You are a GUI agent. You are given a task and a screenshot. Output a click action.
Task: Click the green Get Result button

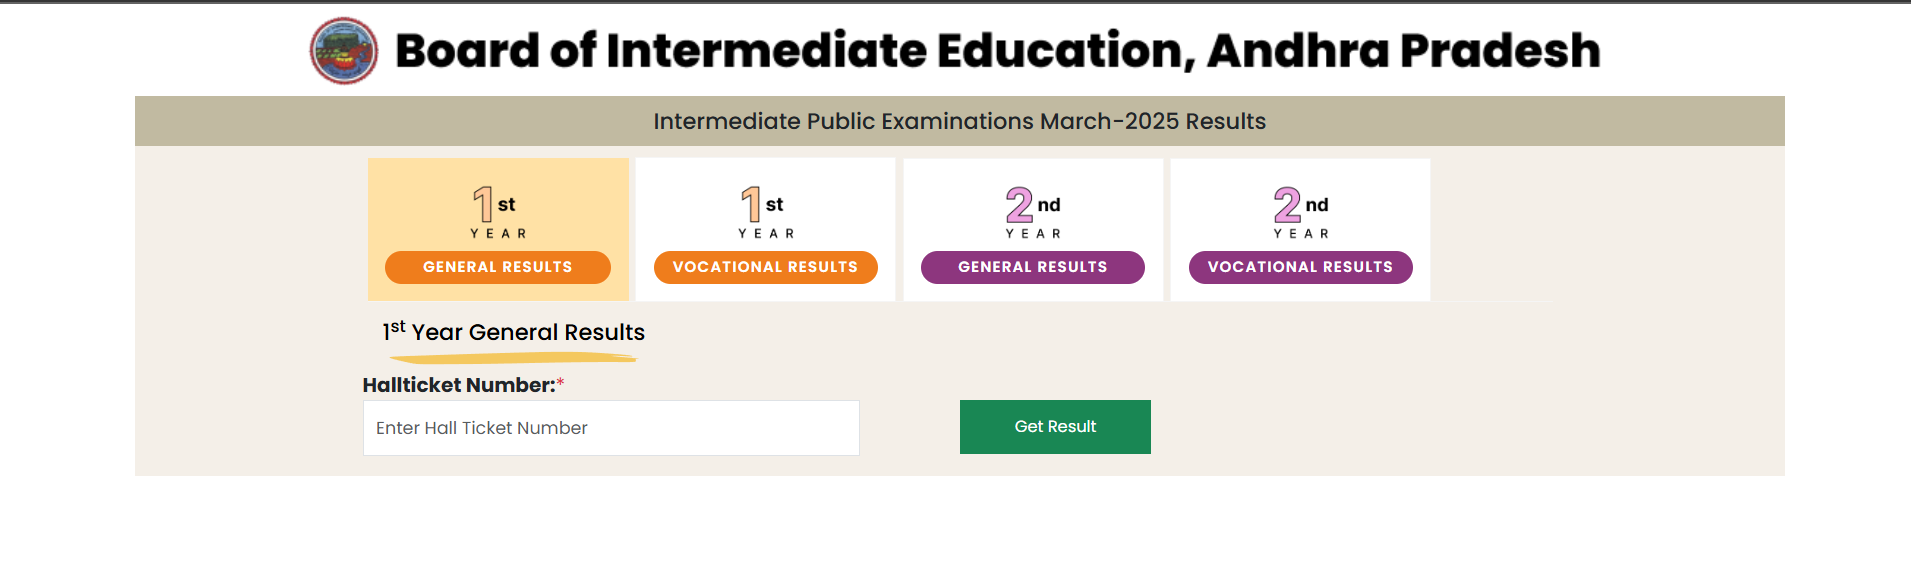click(x=1055, y=427)
